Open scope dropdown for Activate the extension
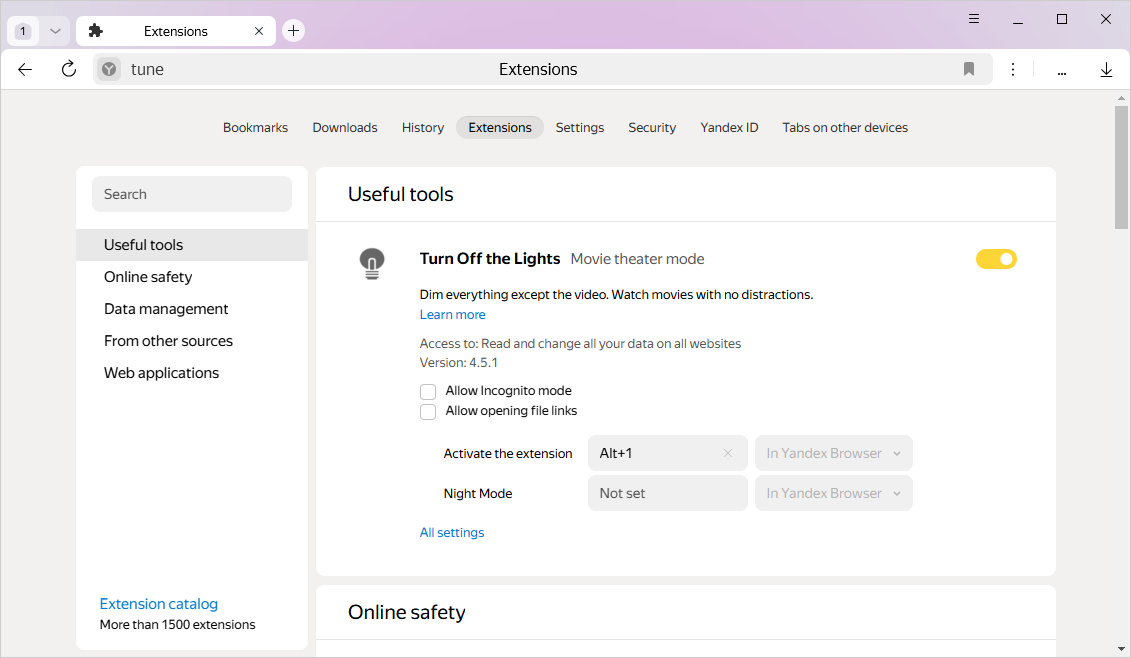This screenshot has width=1131, height=658. tap(833, 453)
